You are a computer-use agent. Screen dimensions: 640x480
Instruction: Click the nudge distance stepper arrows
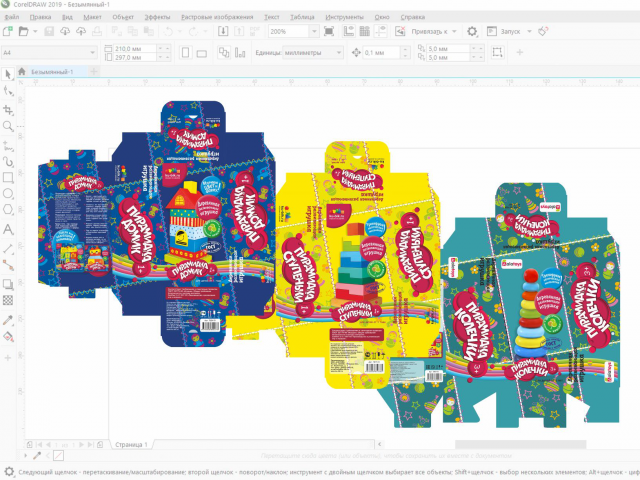coord(405,53)
